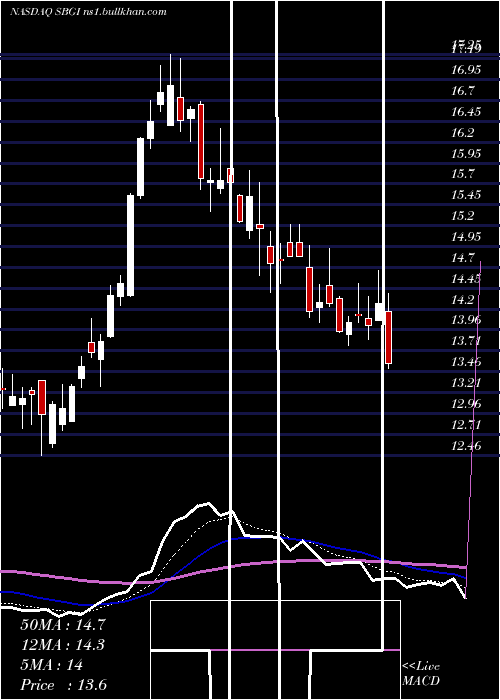This screenshot has height=700, width=500.
Task: Click the 12.46 price axis label
Action: click(466, 445)
